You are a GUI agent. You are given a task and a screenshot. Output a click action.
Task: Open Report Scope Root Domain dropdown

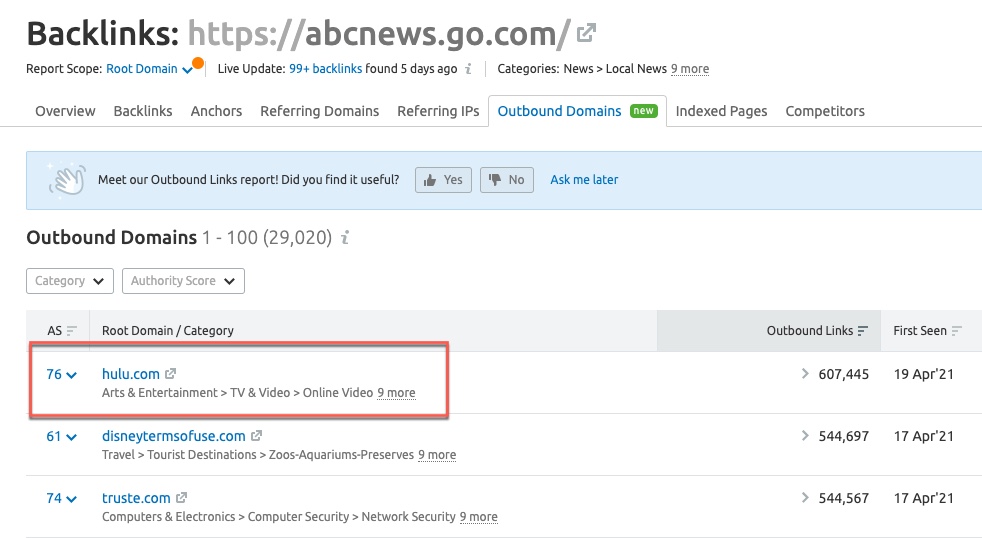click(x=149, y=69)
